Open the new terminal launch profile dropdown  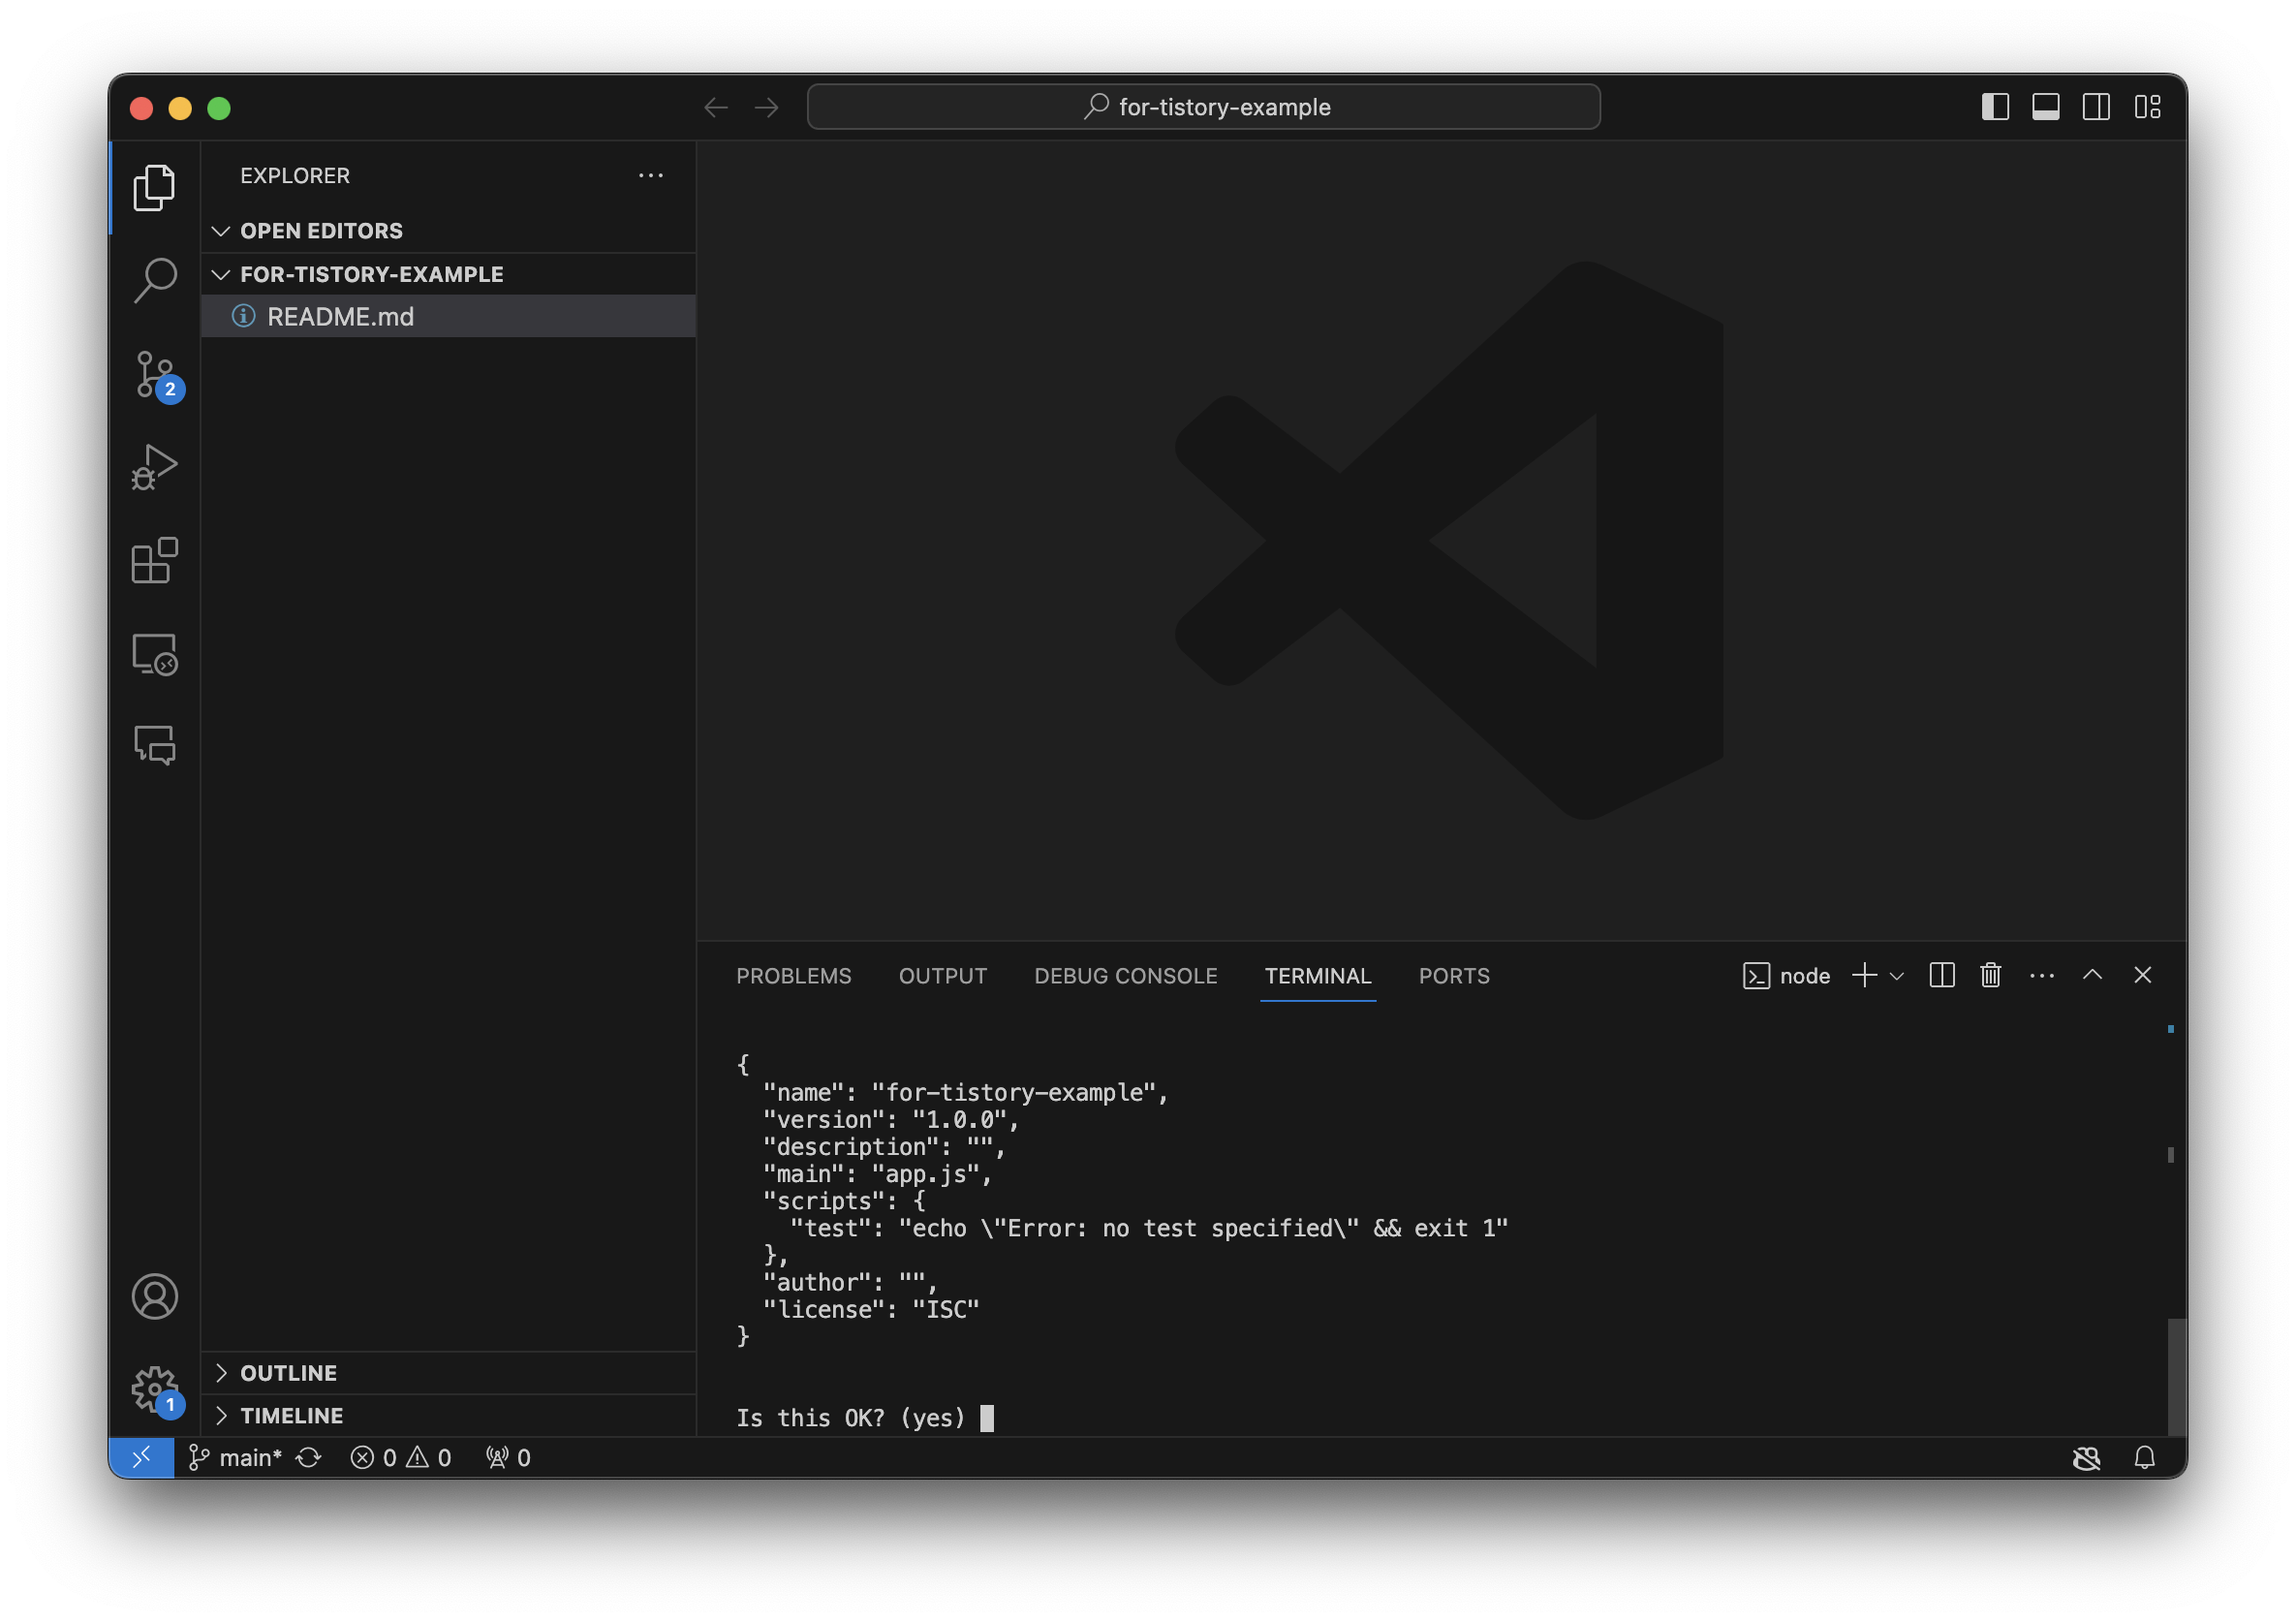[x=1897, y=976]
